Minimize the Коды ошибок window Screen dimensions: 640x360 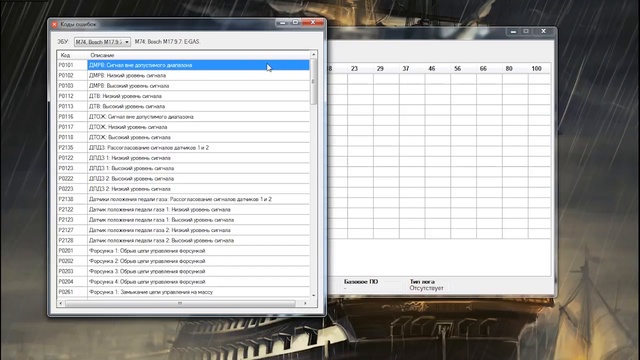tap(282, 23)
